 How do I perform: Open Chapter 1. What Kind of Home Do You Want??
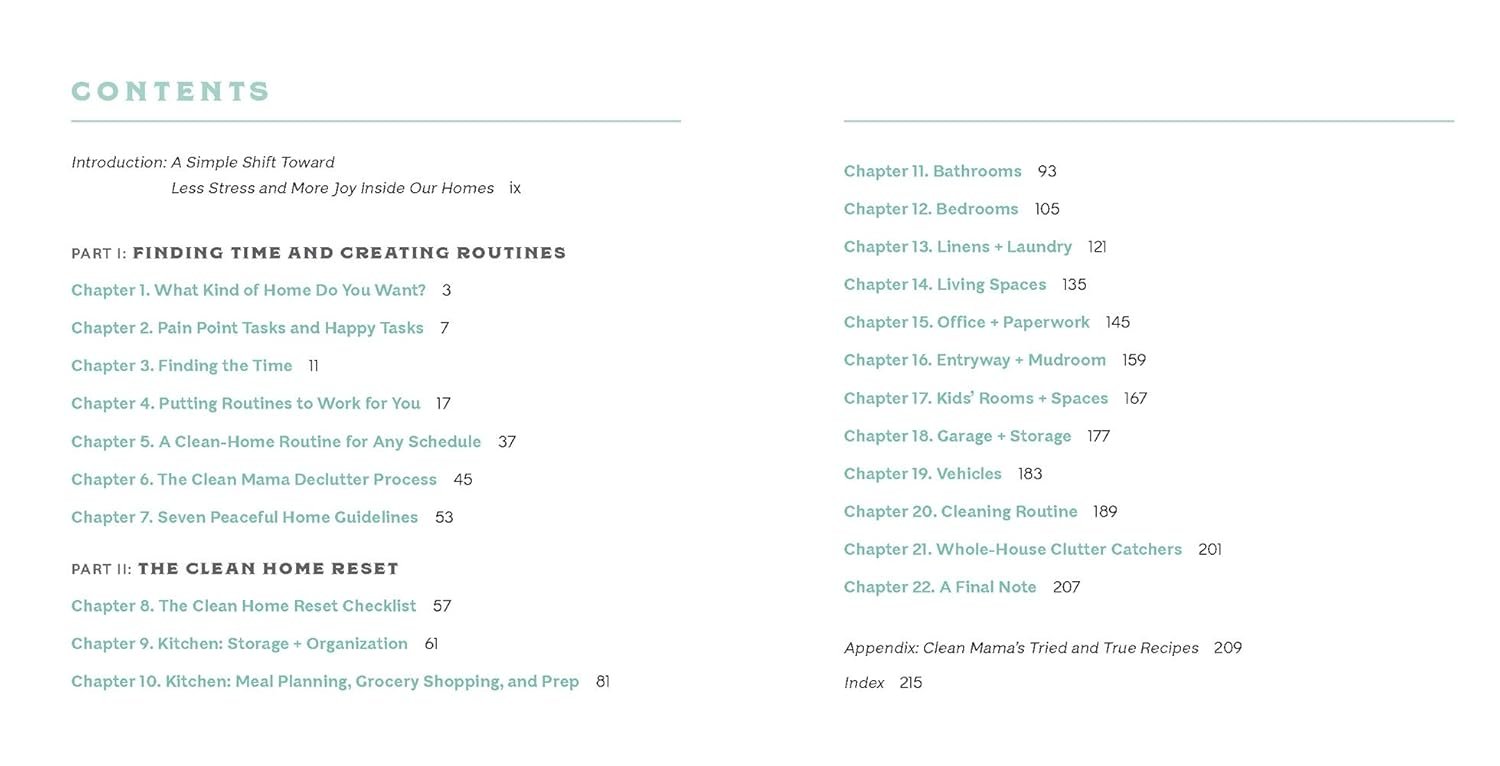click(x=248, y=290)
